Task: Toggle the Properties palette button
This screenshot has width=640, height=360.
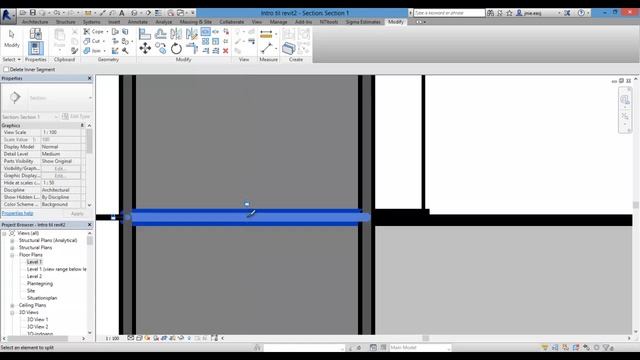Action: 36,48
